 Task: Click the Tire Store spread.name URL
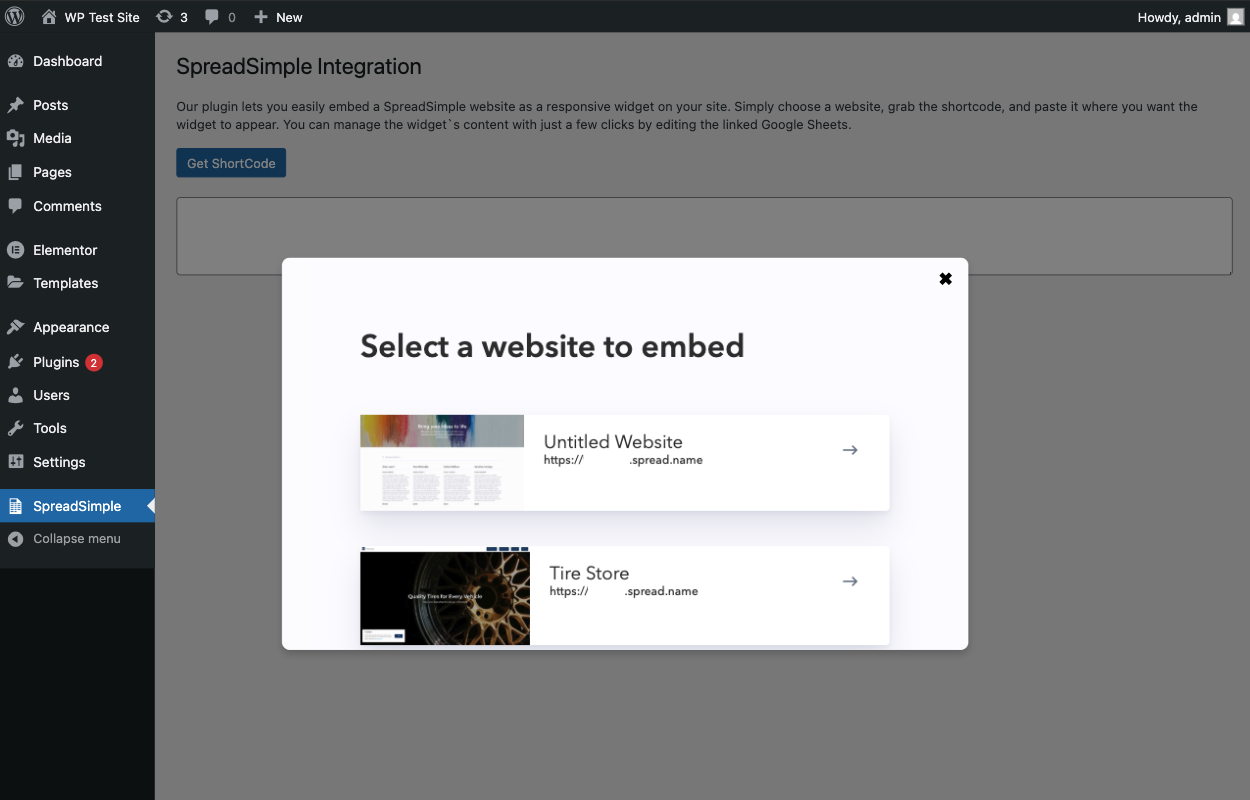(x=624, y=591)
